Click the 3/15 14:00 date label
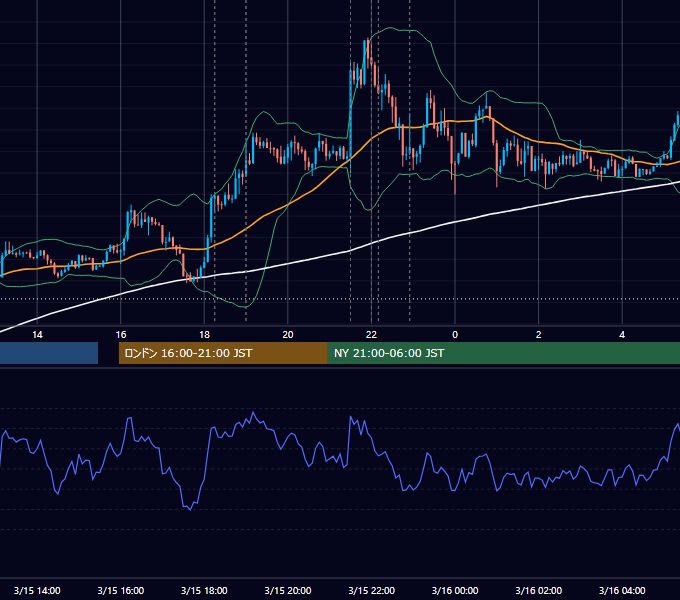The width and height of the screenshot is (680, 600). [37, 590]
